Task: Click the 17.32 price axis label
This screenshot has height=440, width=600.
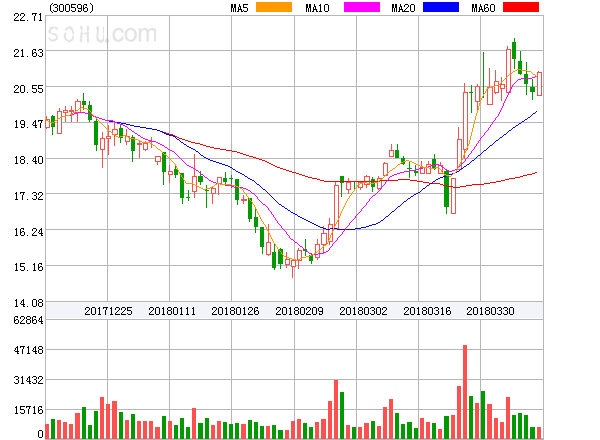Action: pyautogui.click(x=28, y=196)
